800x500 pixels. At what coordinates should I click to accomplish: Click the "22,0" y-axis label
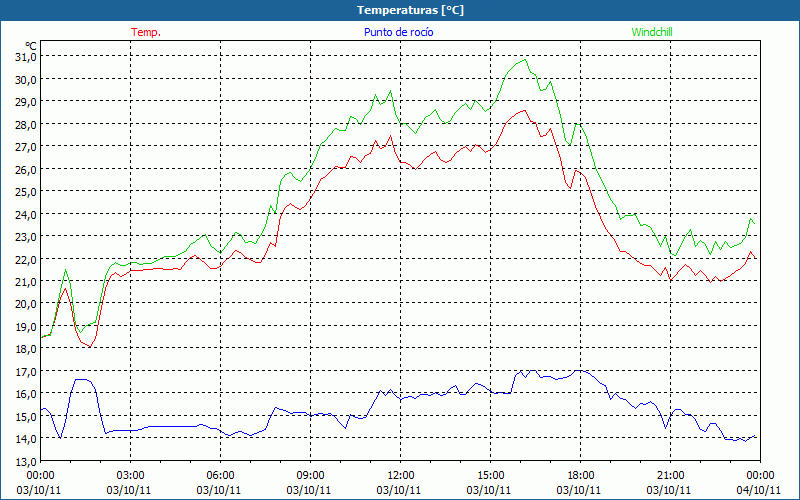26,259
